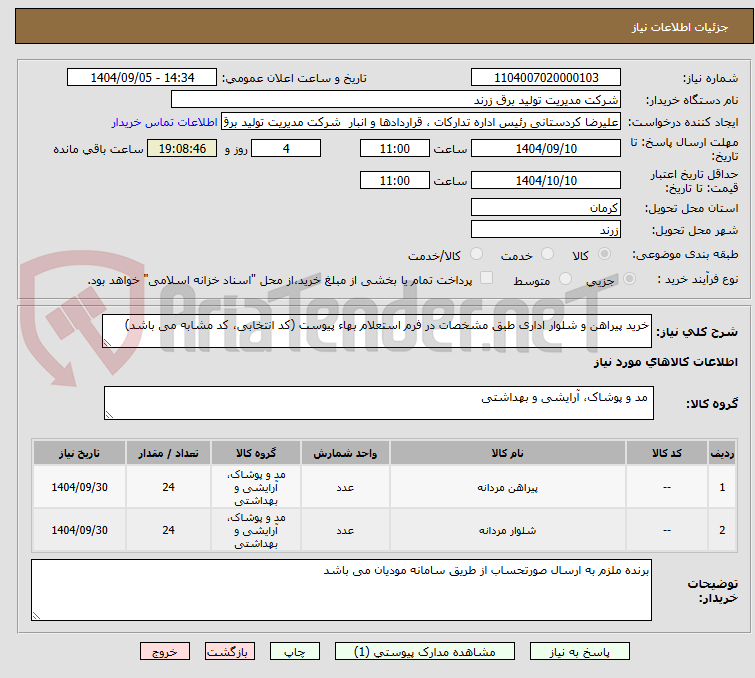This screenshot has height=678, width=755.
Task: Click the 'بازگشت' back button
Action: 230,652
